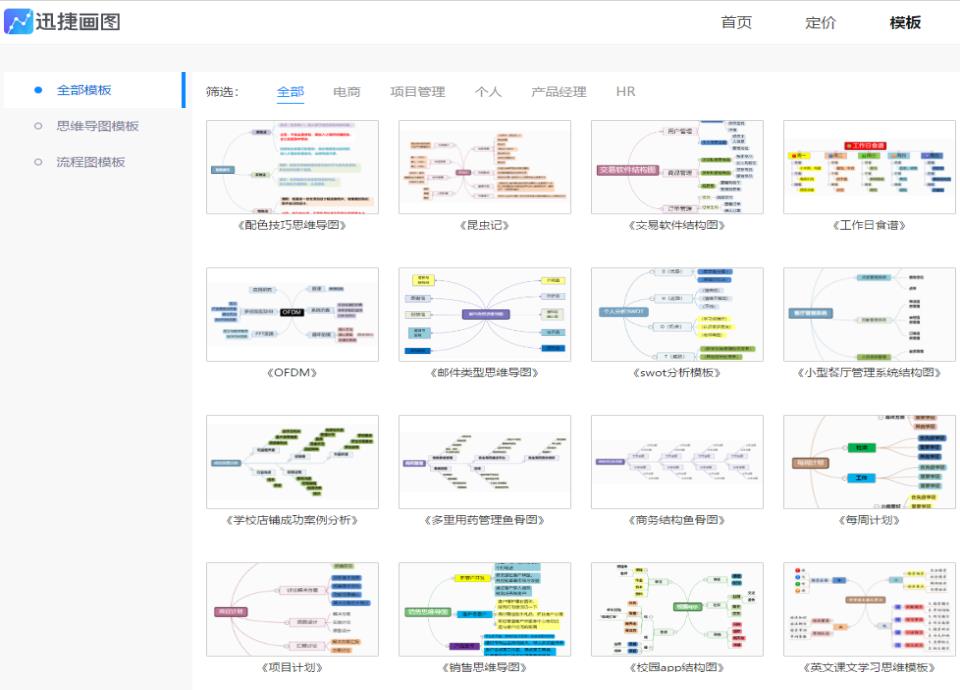960x690 pixels.
Task: Open the 交易软件结构图 template thumbnail
Action: click(x=677, y=167)
